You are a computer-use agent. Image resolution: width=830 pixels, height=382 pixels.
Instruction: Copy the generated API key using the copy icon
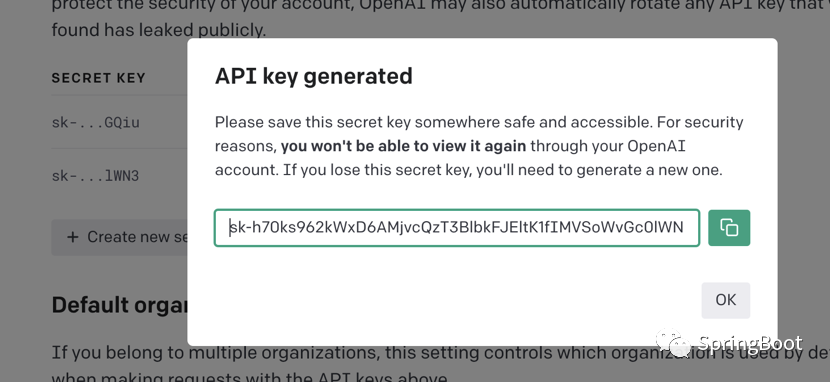click(729, 228)
